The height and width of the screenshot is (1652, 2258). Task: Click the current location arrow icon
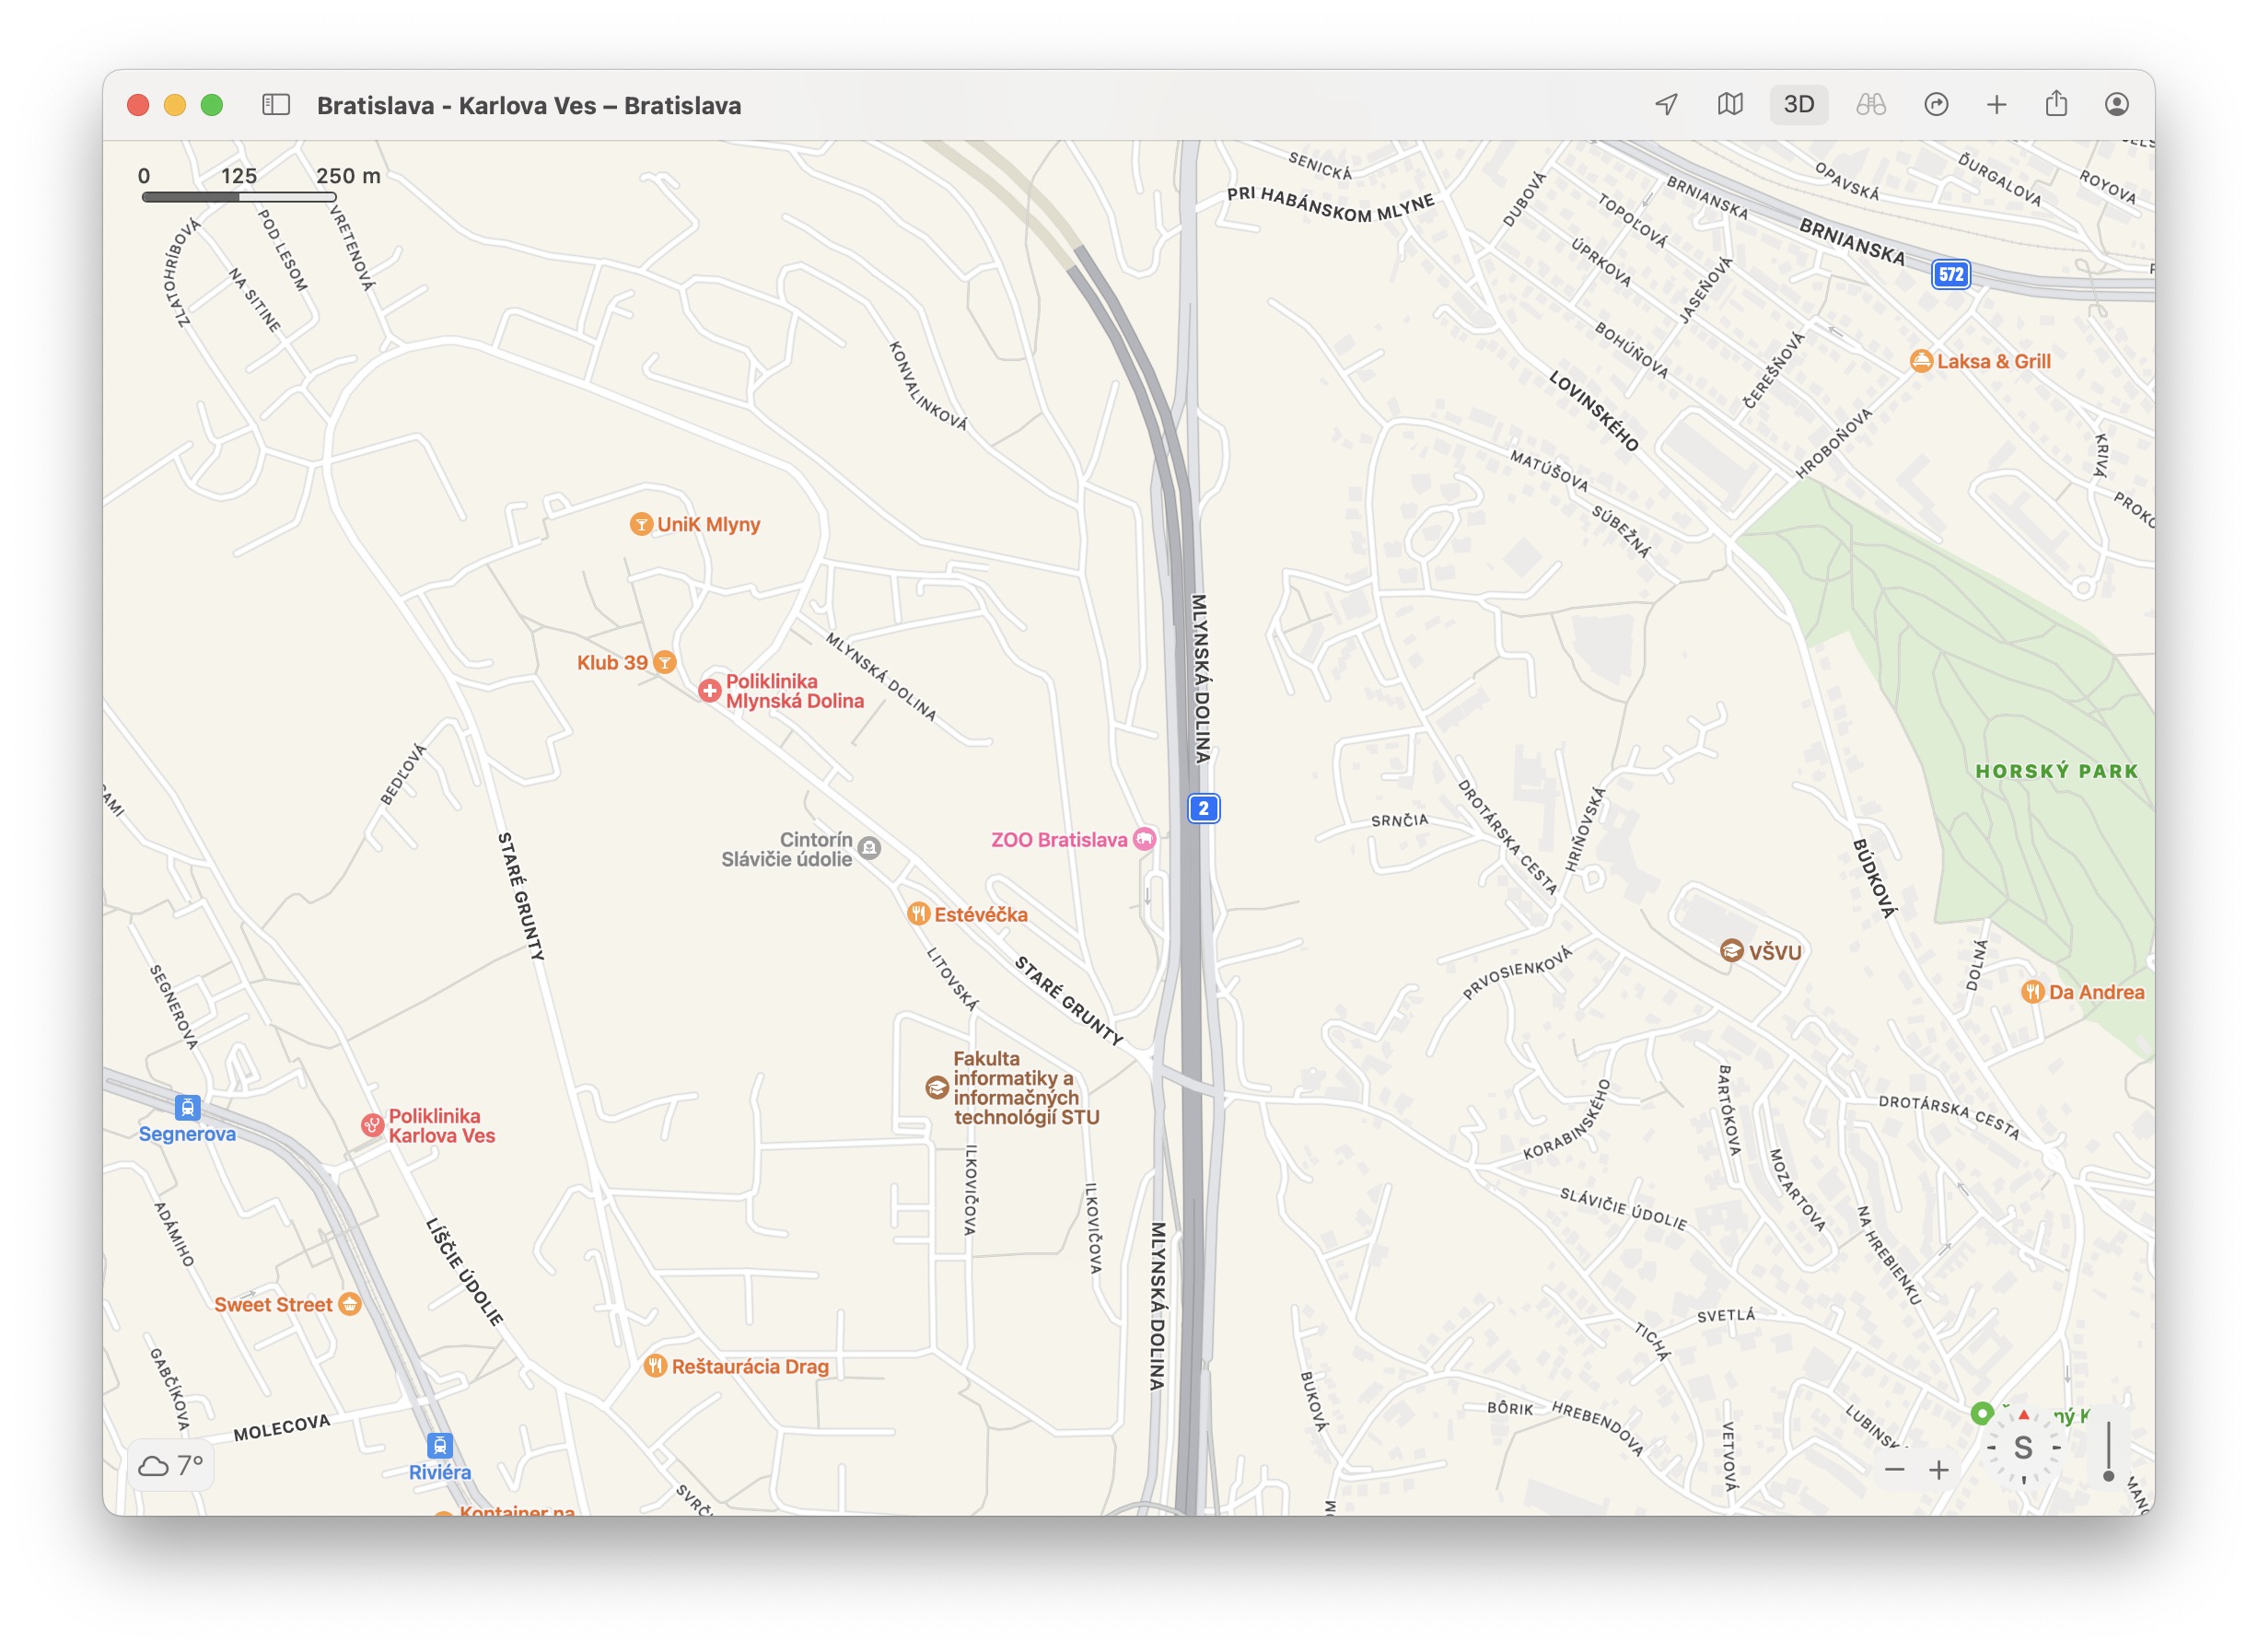1666,105
